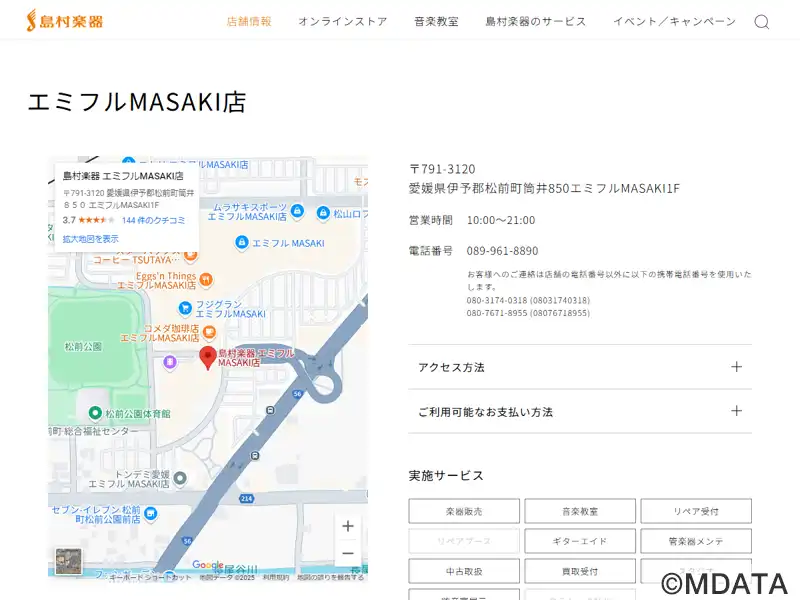Image resolution: width=800 pixels, height=600 pixels.
Task: Click the 実施サービス section heading
Action: pyautogui.click(x=446, y=476)
